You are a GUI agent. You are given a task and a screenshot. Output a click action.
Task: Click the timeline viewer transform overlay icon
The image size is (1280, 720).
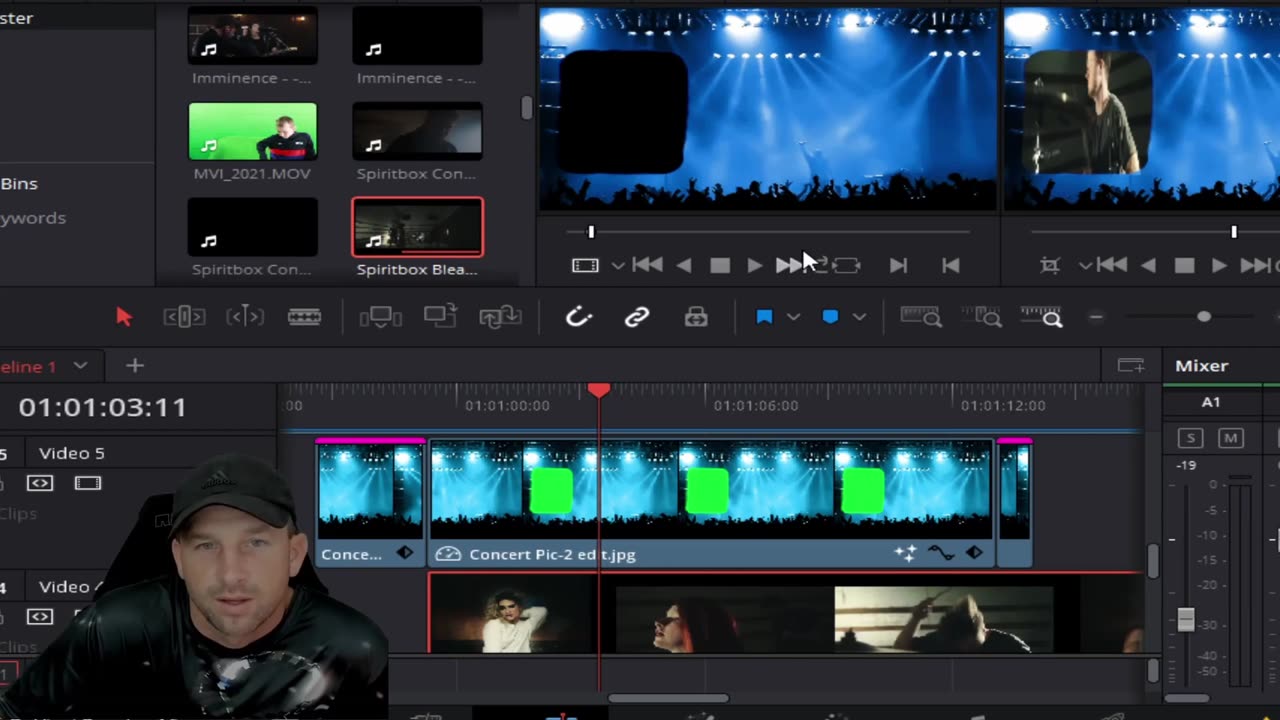point(1050,265)
